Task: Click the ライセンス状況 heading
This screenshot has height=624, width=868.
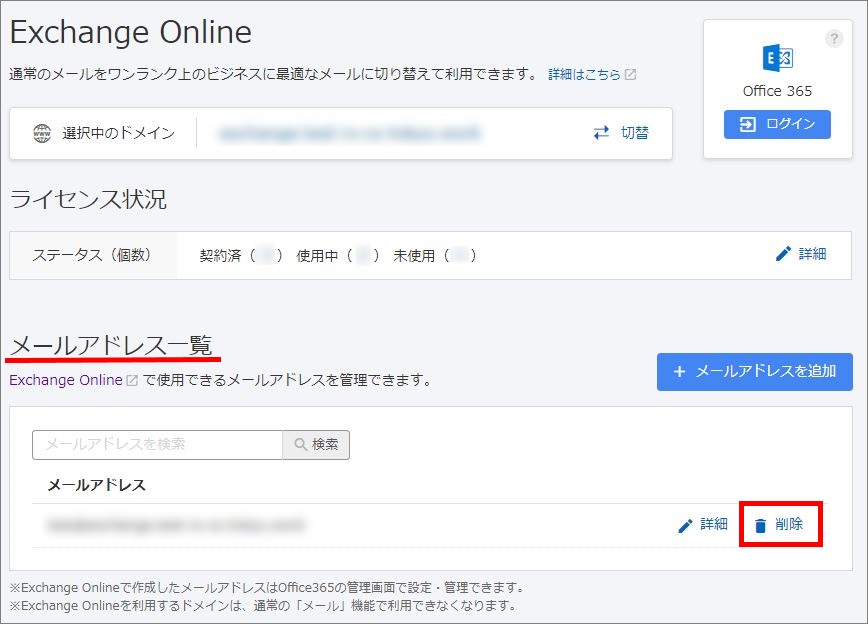Action: tap(88, 199)
